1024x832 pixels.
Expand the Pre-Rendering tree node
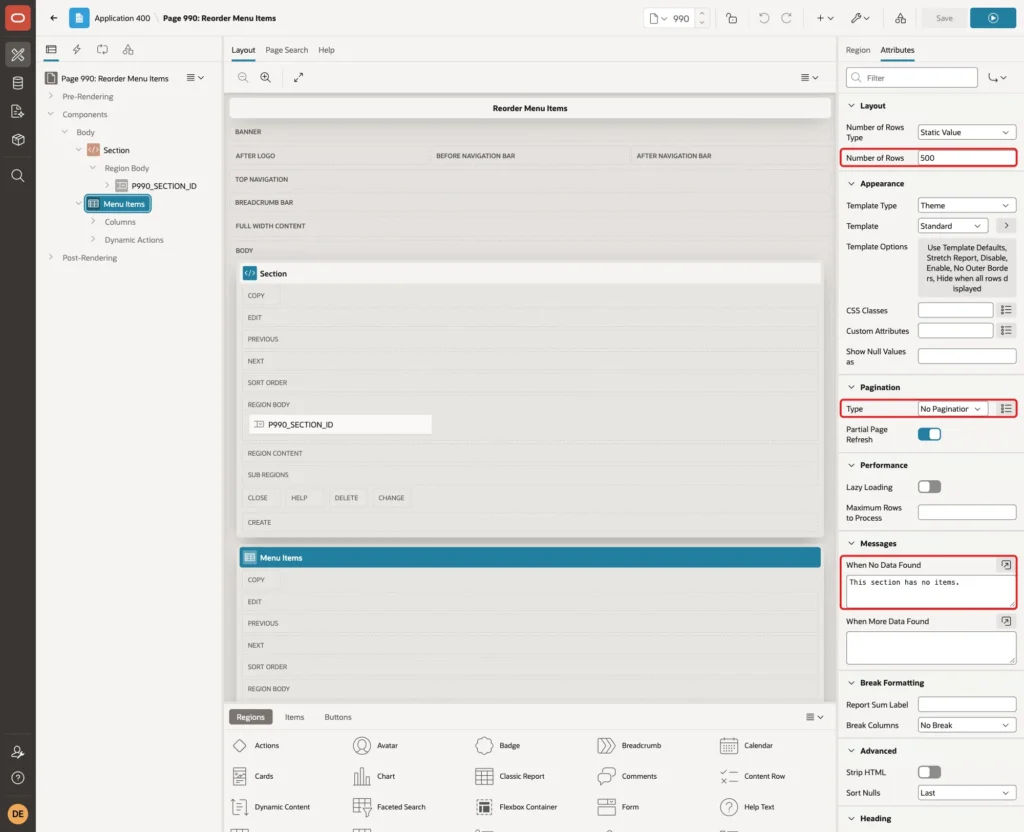click(51, 96)
